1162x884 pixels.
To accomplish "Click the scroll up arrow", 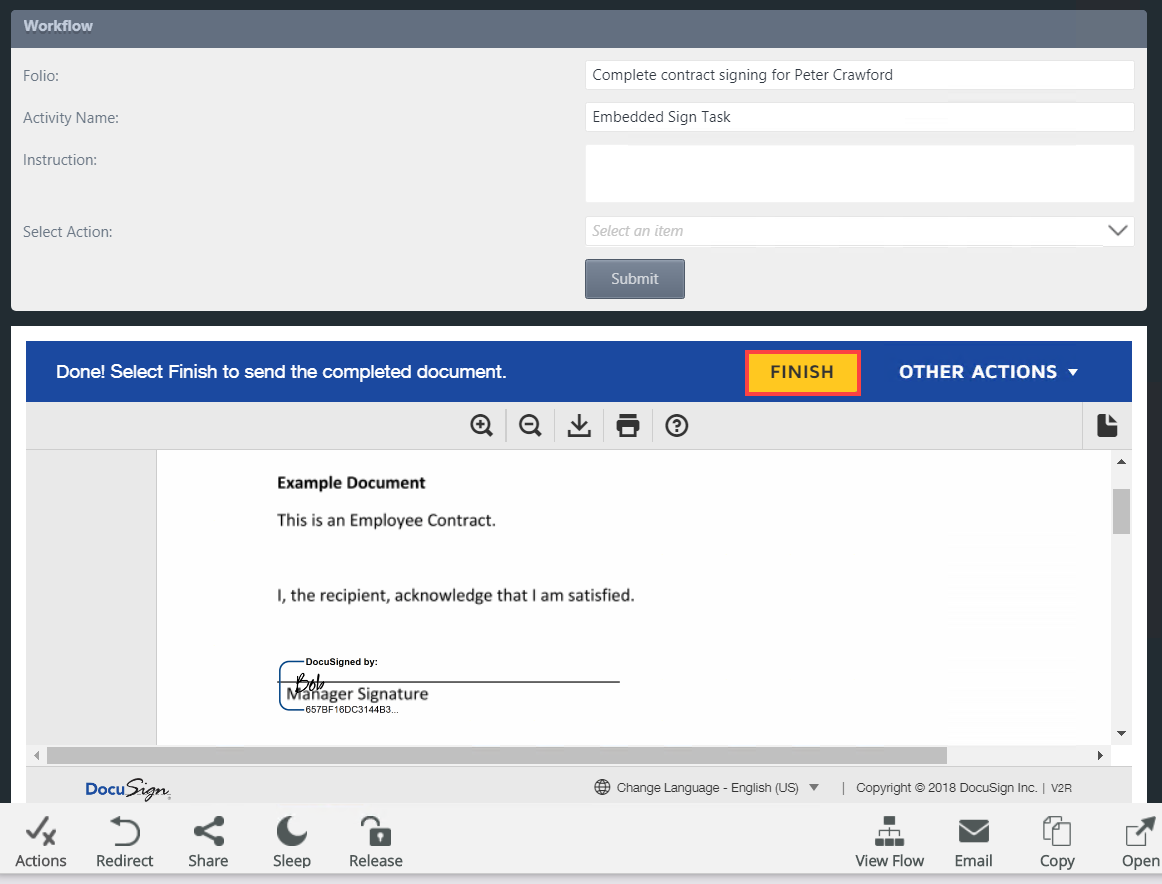I will [1121, 462].
